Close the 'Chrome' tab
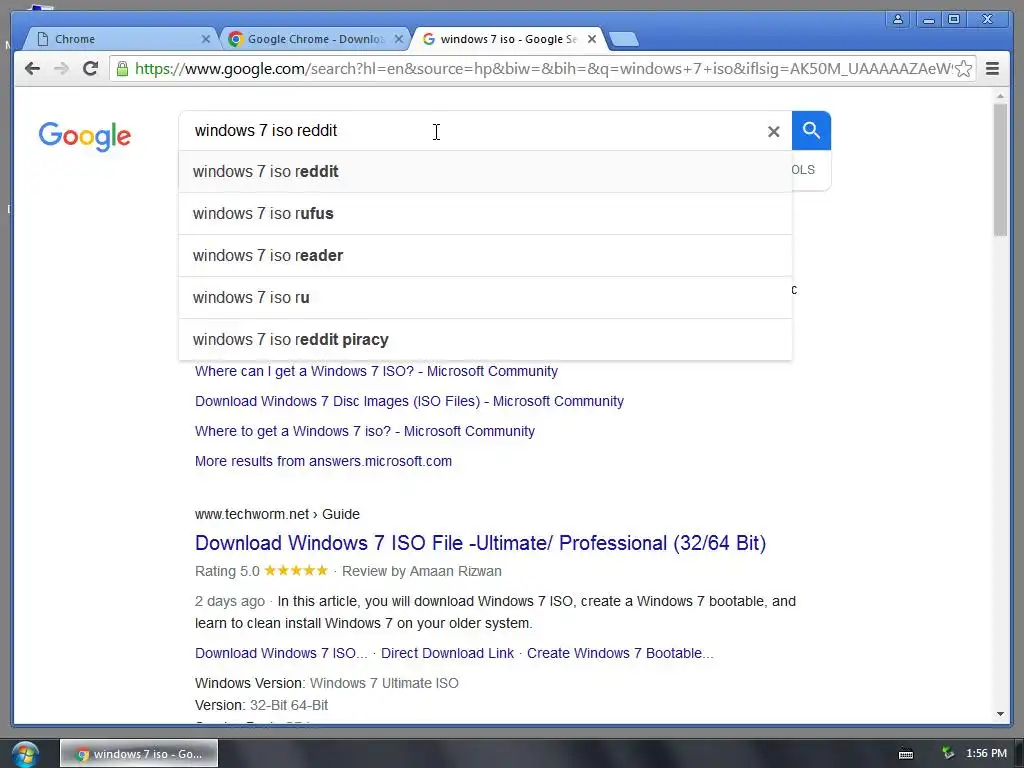1024x768 pixels. coord(206,39)
